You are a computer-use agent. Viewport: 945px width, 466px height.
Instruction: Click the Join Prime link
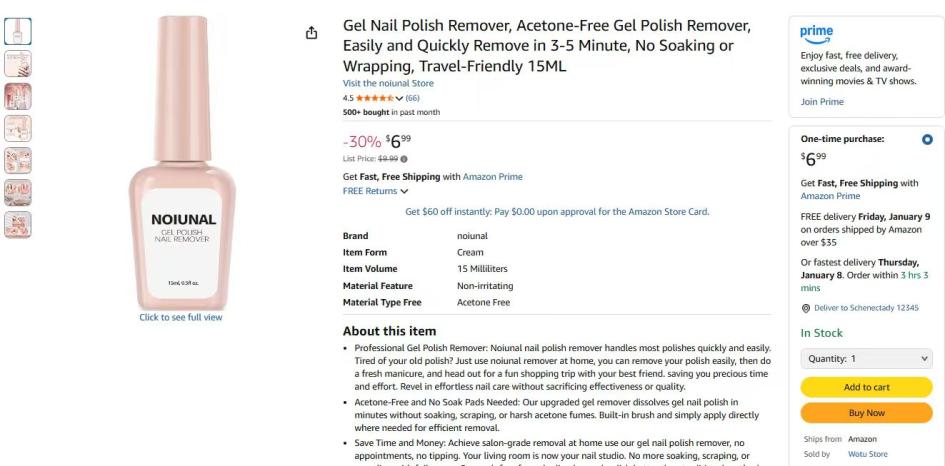822,102
